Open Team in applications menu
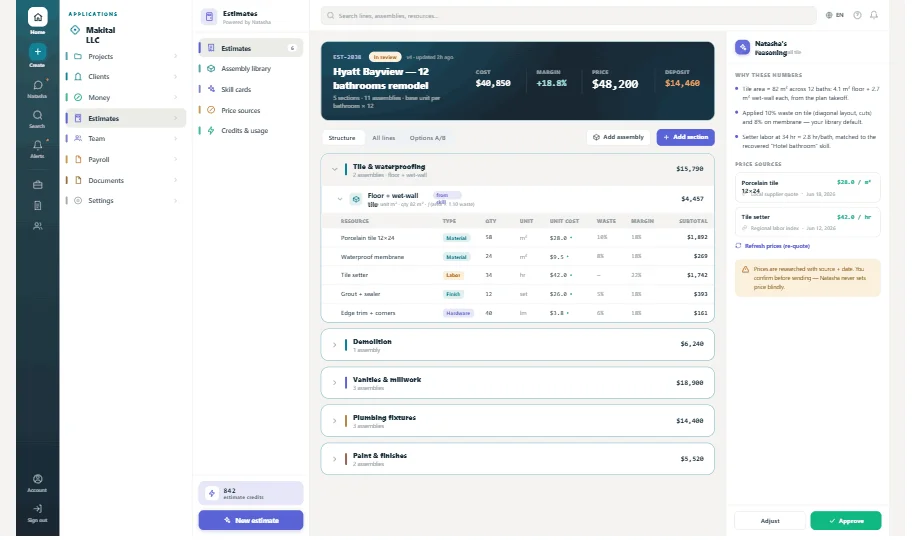 (x=126, y=139)
